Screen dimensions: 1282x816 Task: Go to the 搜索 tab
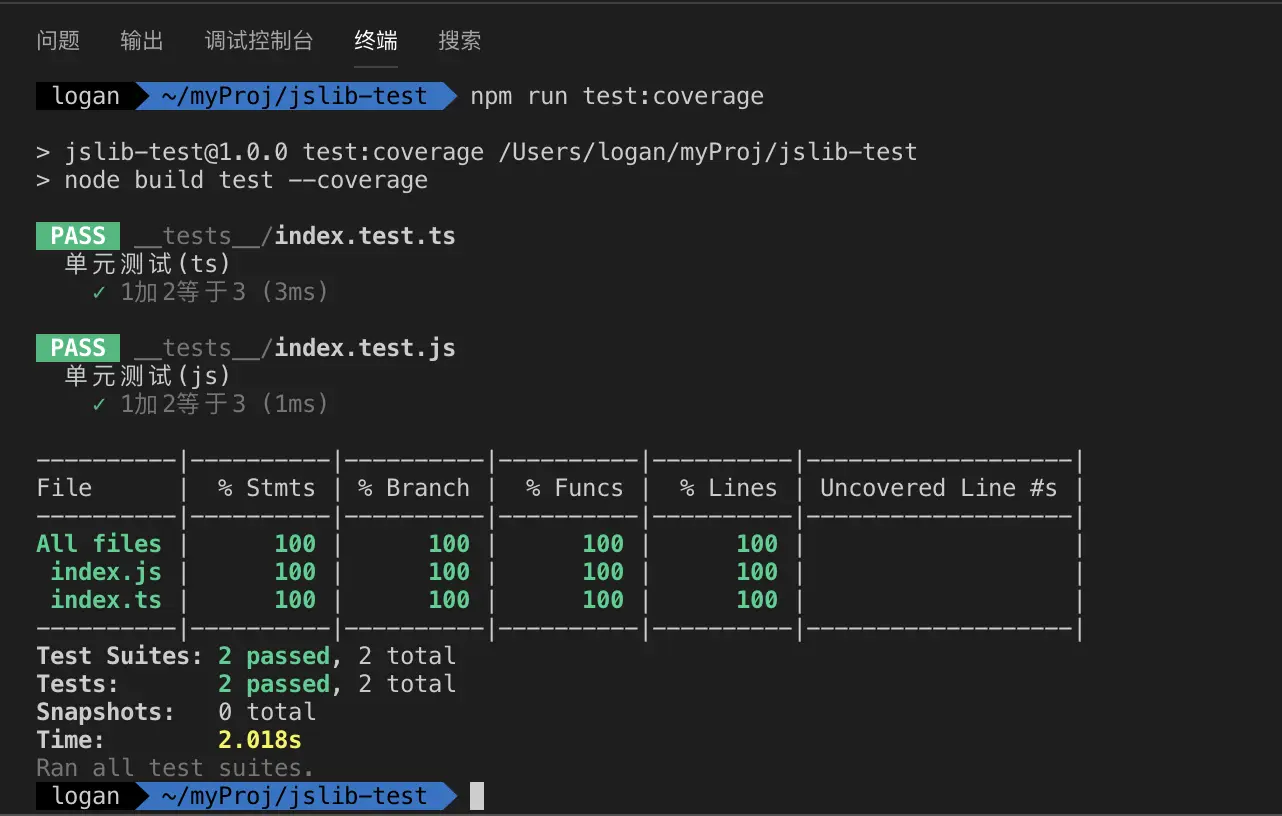tap(460, 41)
